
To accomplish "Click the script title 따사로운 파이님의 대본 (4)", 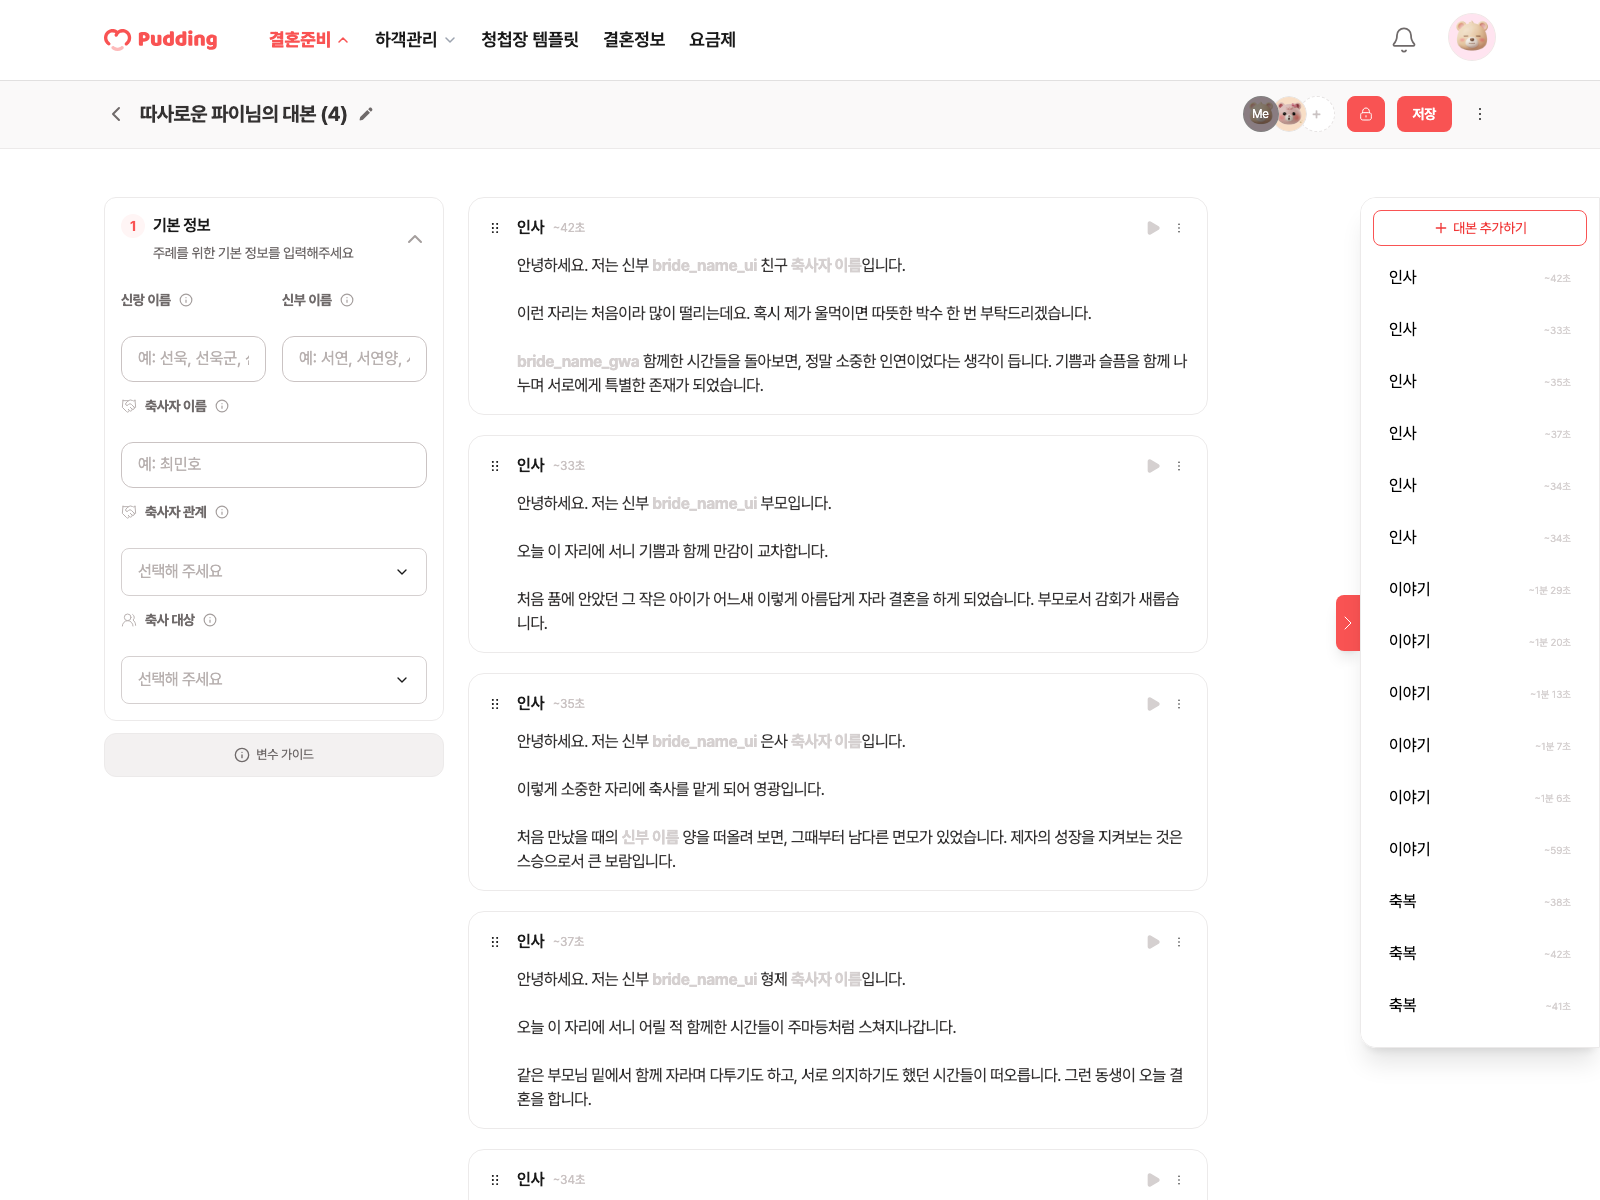I will (x=243, y=114).
